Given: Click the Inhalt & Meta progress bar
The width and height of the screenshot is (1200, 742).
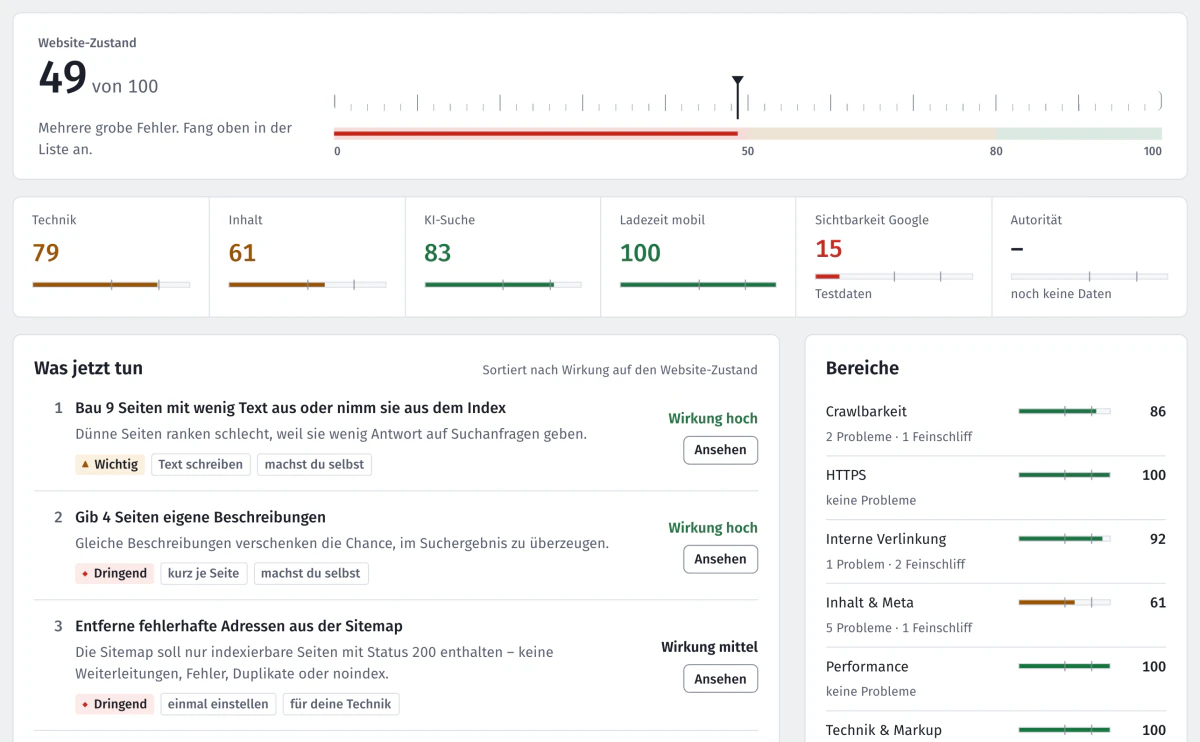Looking at the screenshot, I should [x=1064, y=602].
